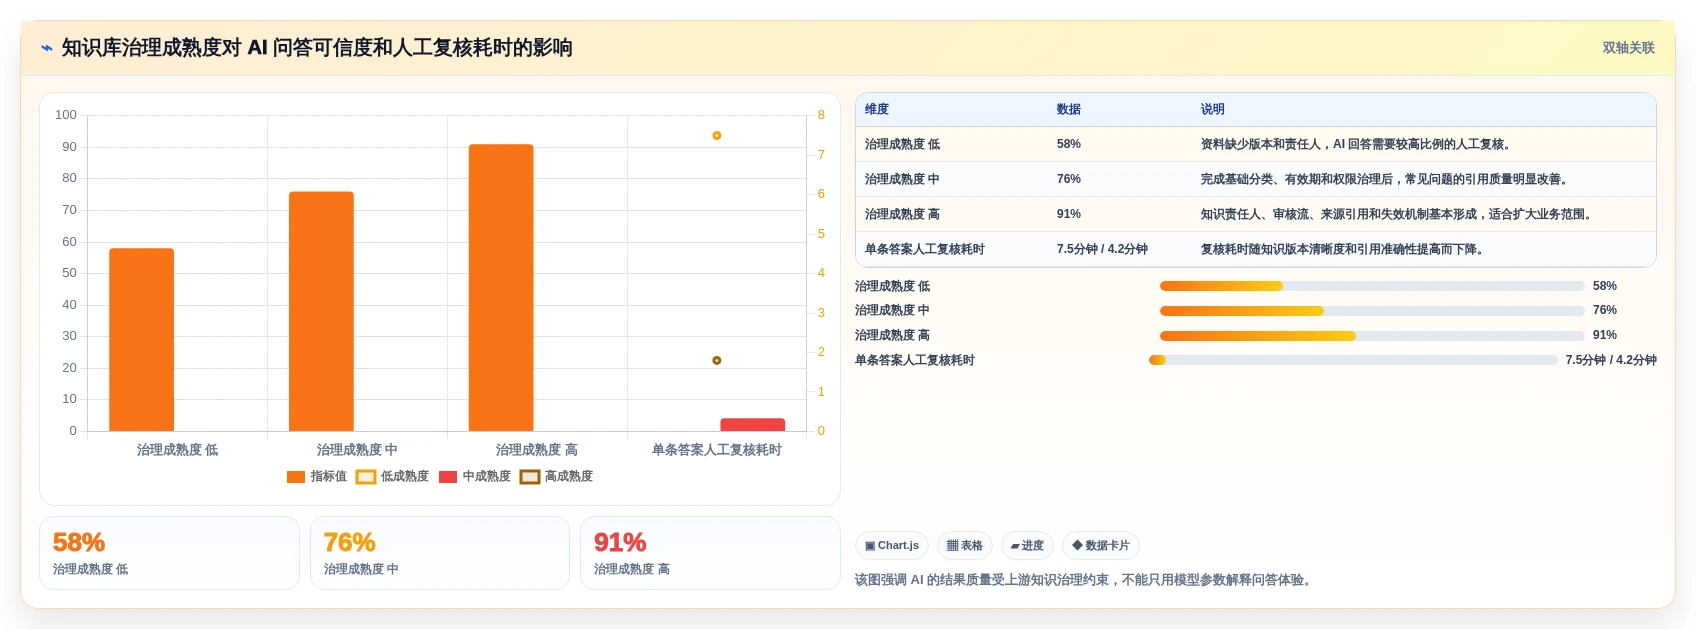1696x629 pixels.
Task: Click the orange bar for 治理成熟度 低
Action: pyautogui.click(x=141, y=340)
